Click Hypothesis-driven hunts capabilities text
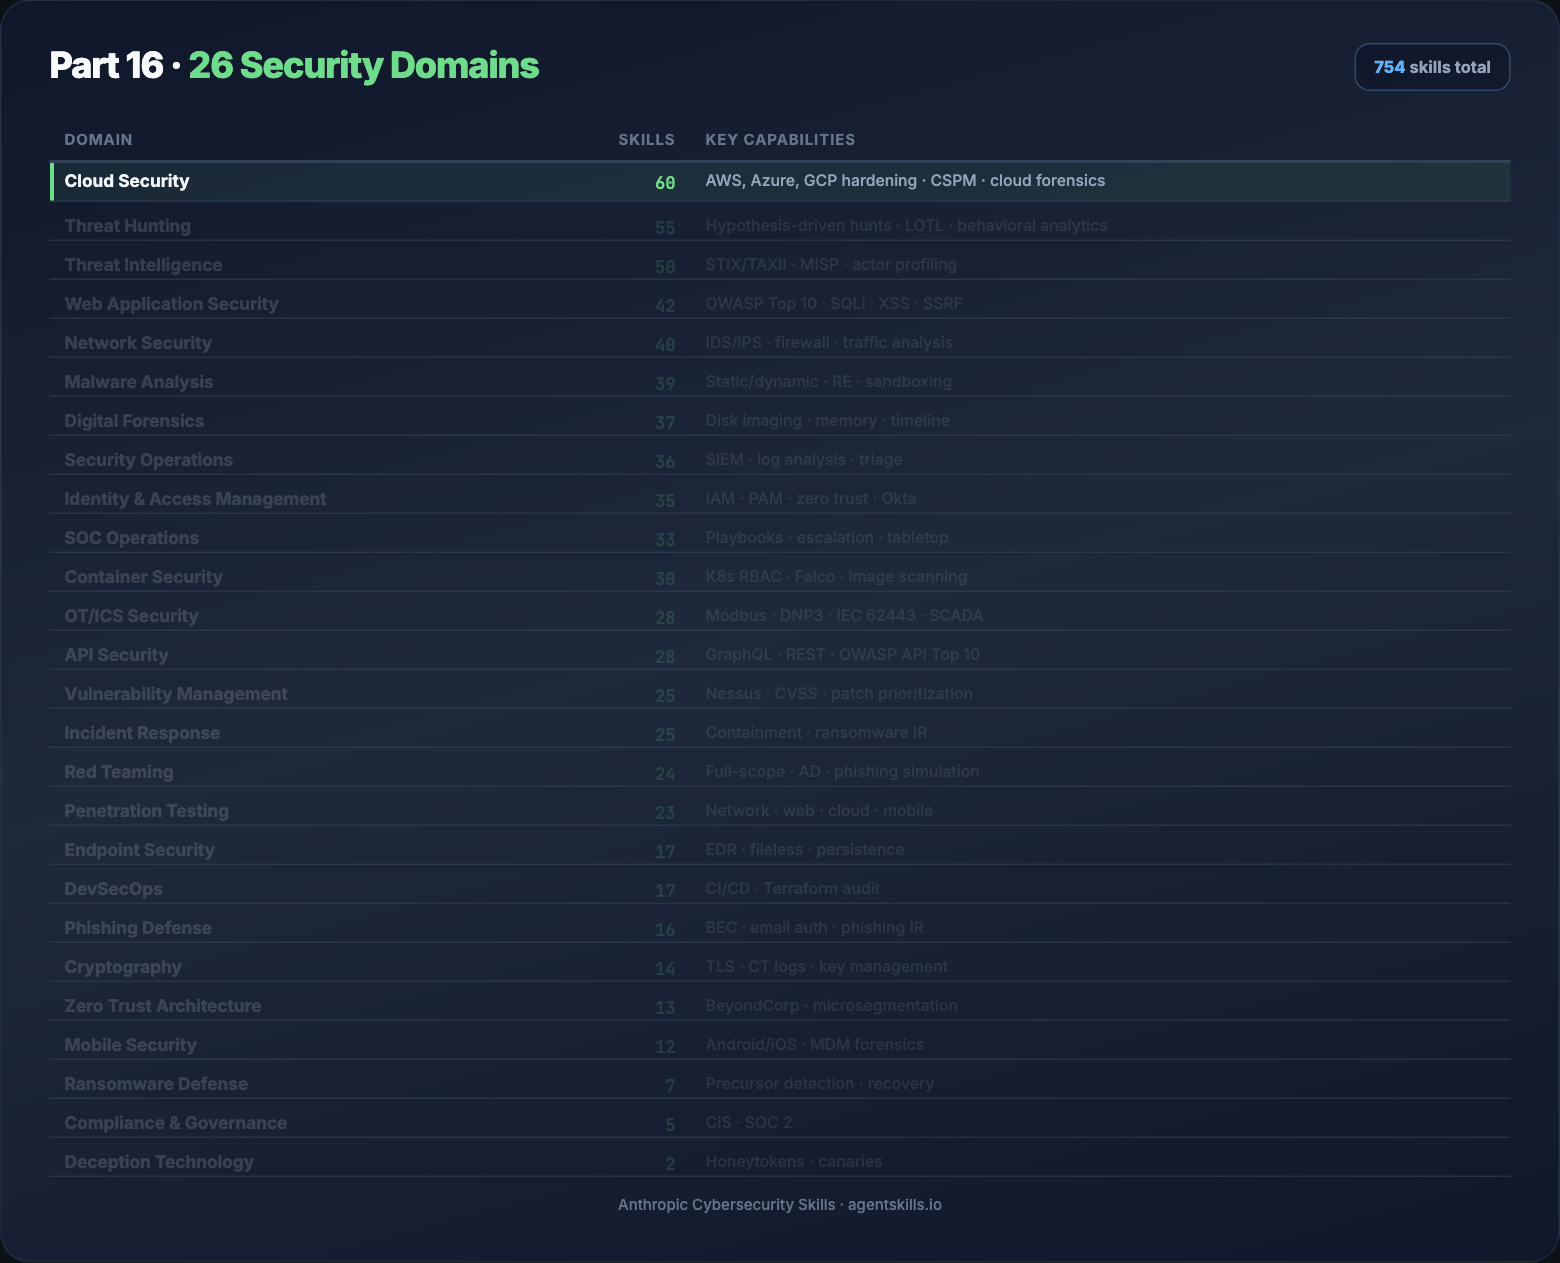 [x=906, y=226]
